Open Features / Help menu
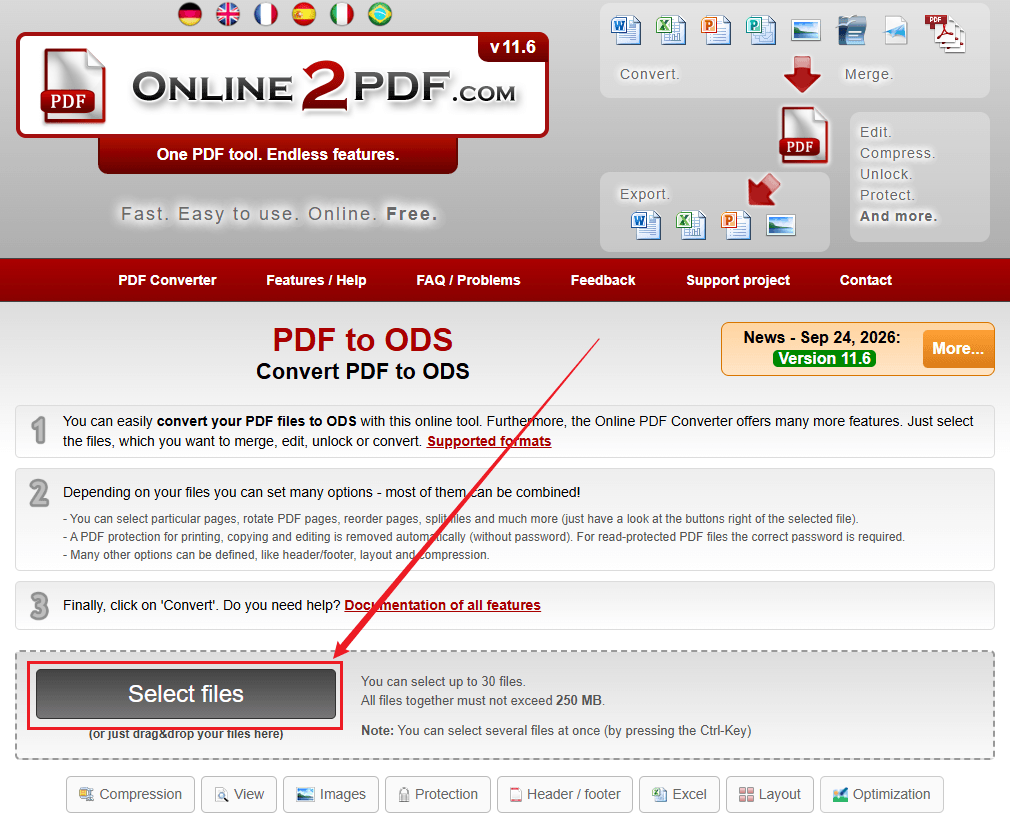Screen dimensions: 1010x823 point(316,280)
